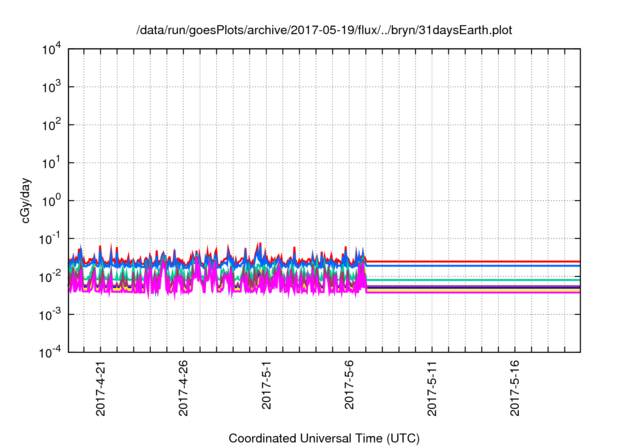This screenshot has height=448, width=640.
Task: Click the 10^0 y-axis tick label
Action: (x=56, y=200)
